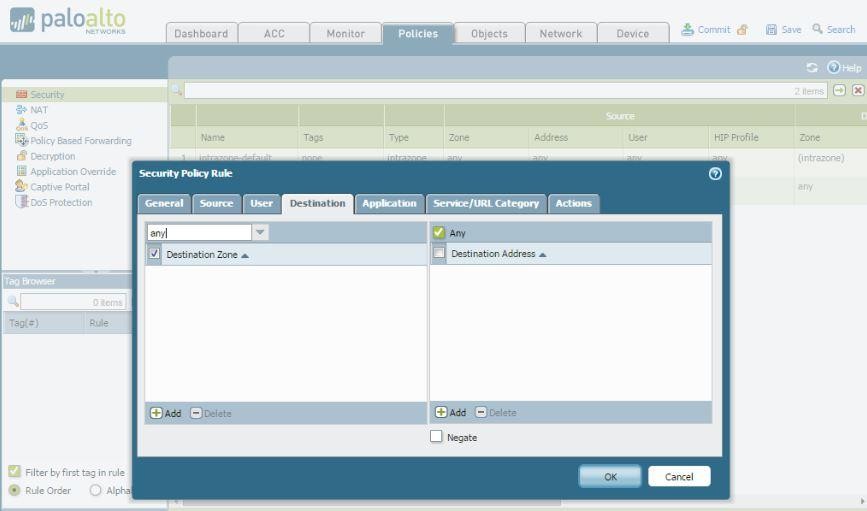Screen dimensions: 867x511
Task: Add a destination address entry
Action: (450, 413)
